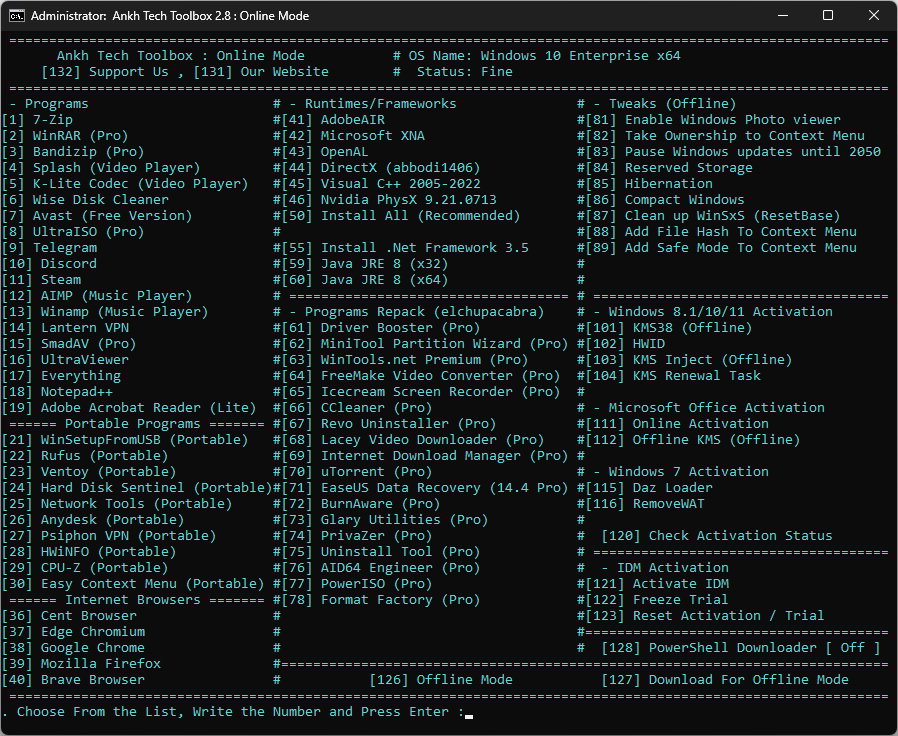Click '[83] Pause Windows updates until 2050'
Viewport: 898px width, 736px height.
733,152
